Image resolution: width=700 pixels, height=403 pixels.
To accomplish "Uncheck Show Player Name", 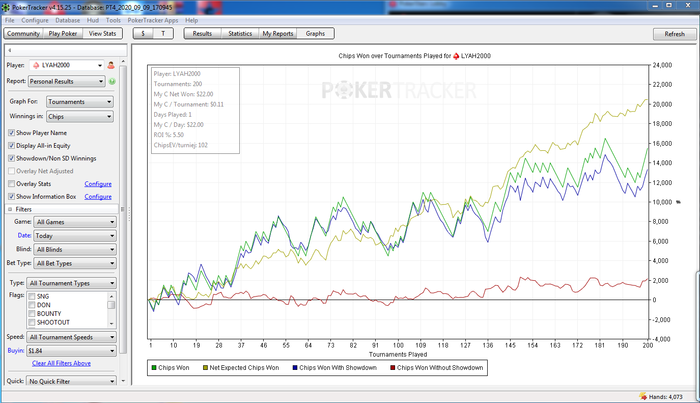I will [x=11, y=133].
